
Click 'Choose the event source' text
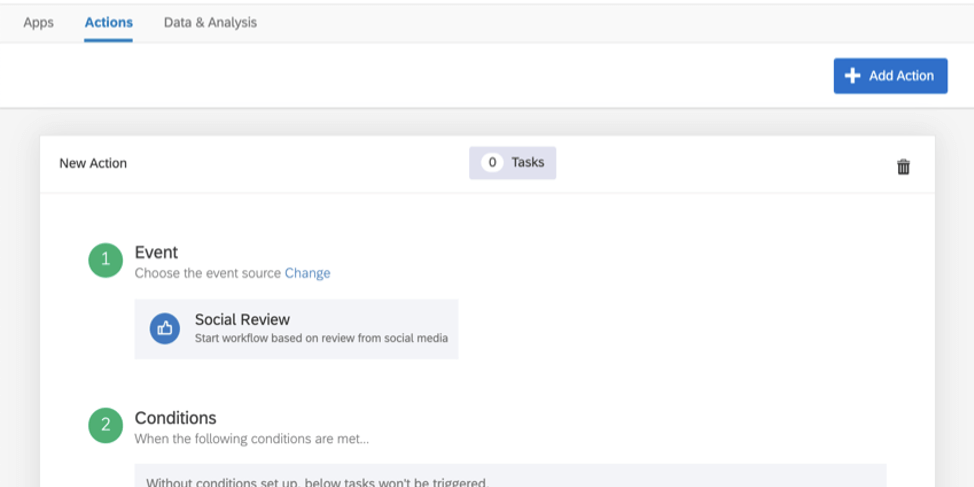point(208,273)
